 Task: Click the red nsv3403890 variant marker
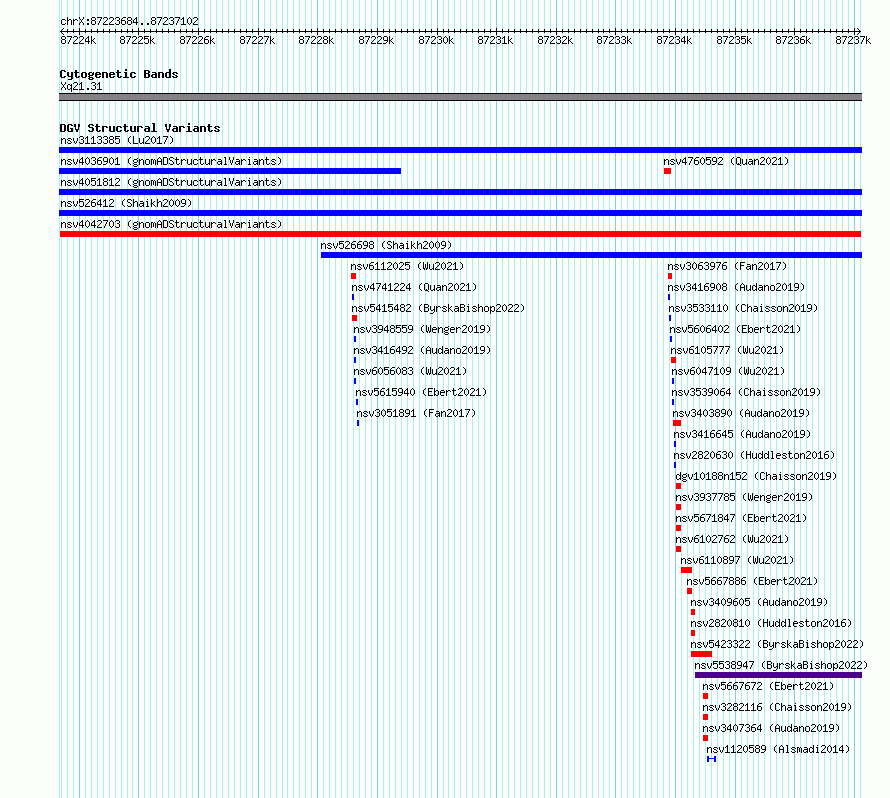coord(677,423)
